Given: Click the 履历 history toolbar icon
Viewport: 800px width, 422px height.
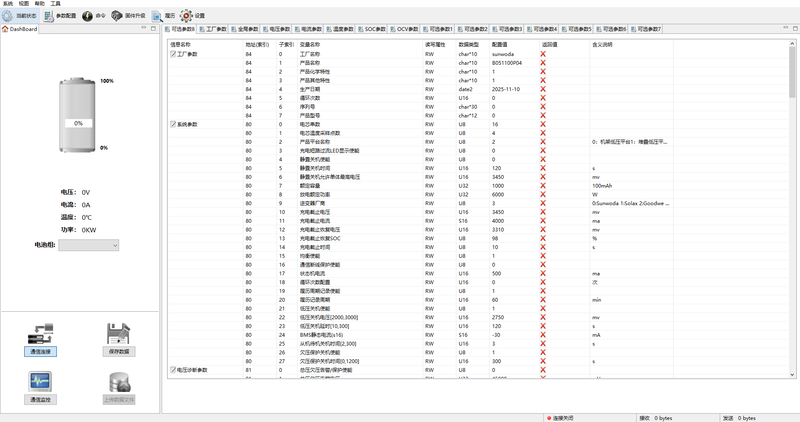Looking at the screenshot, I should point(163,16).
